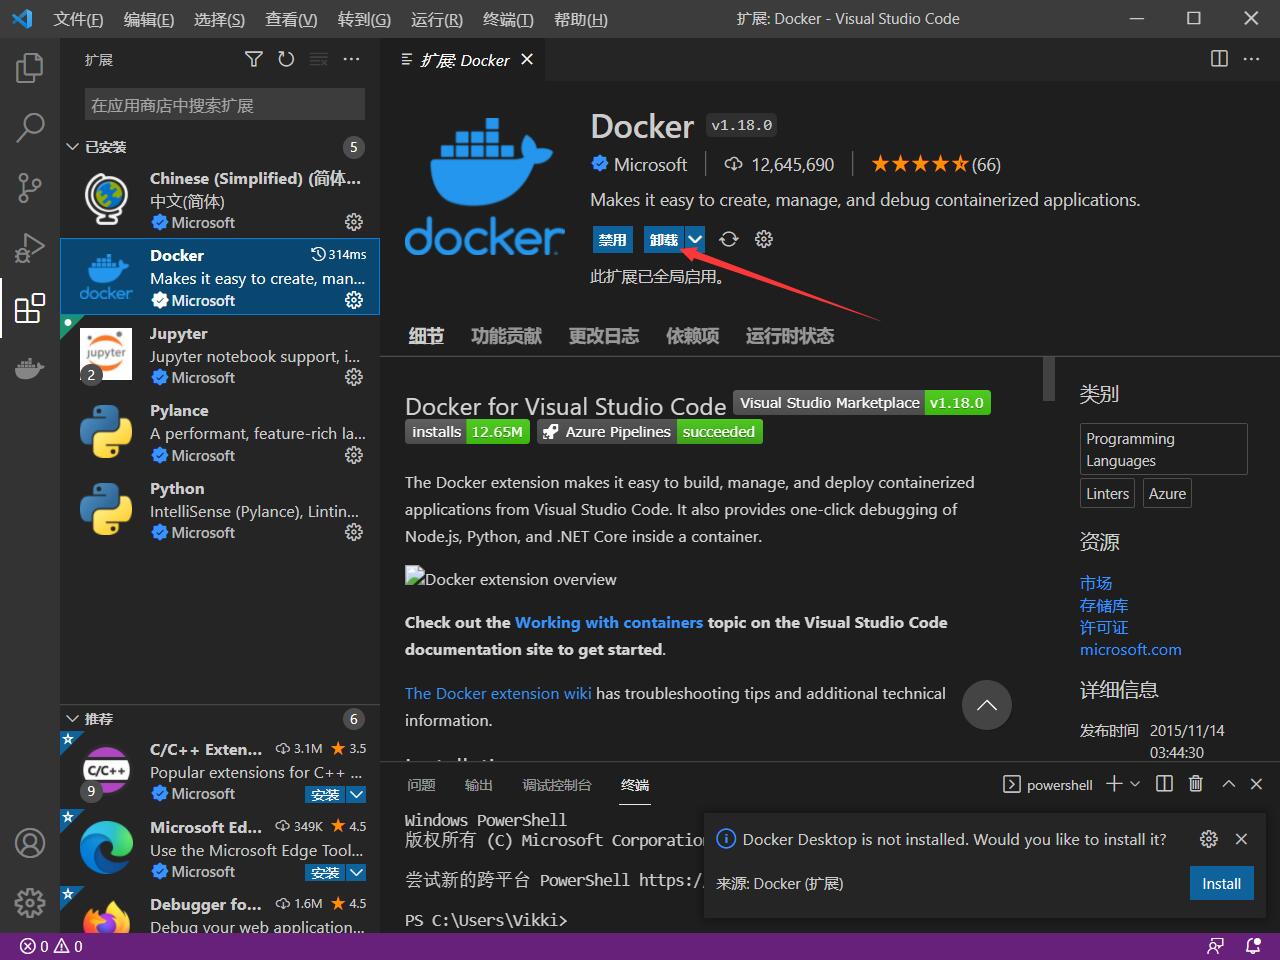
Task: Open the Docker detail page manage gear
Action: (764, 239)
